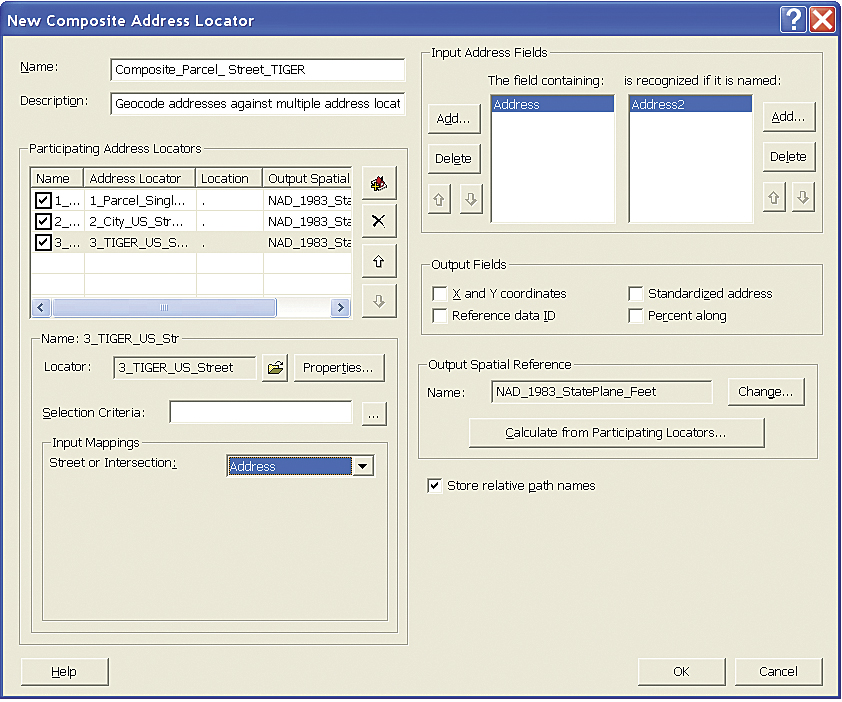The height and width of the screenshot is (702, 842).
Task: Click the Selection Criteria input field
Action: click(261, 412)
